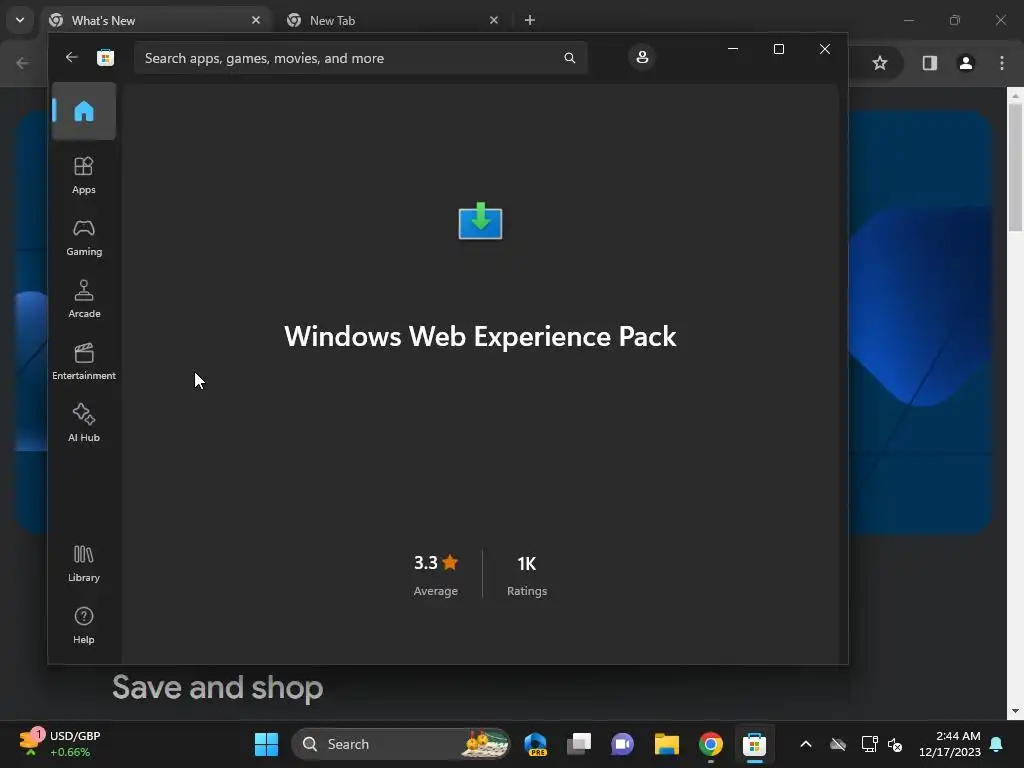1024x768 pixels.
Task: Minimize the Microsoft Store window
Action: coord(733,49)
